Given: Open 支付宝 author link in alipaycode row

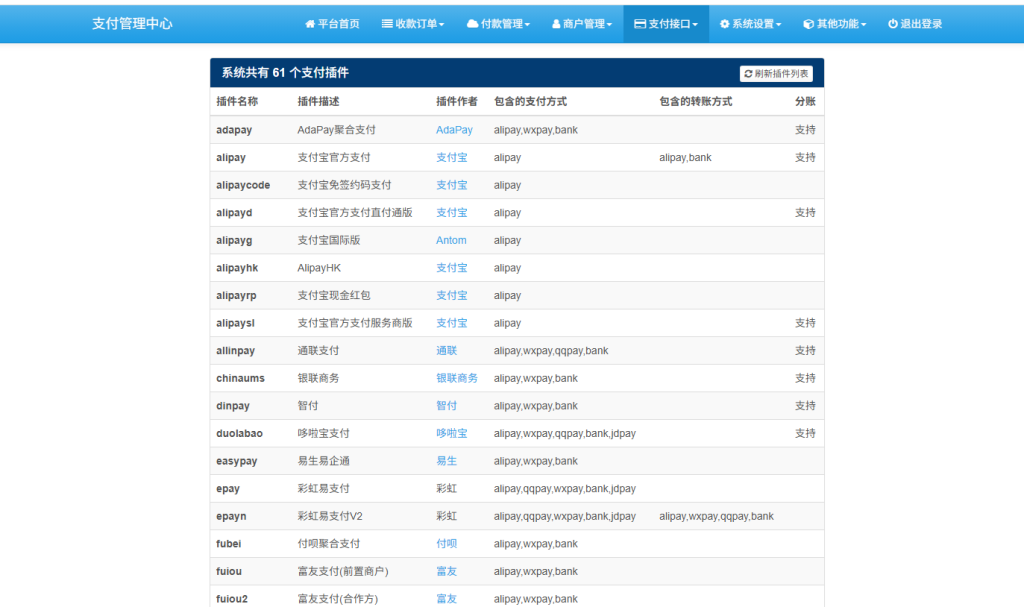Looking at the screenshot, I should click(x=452, y=185).
